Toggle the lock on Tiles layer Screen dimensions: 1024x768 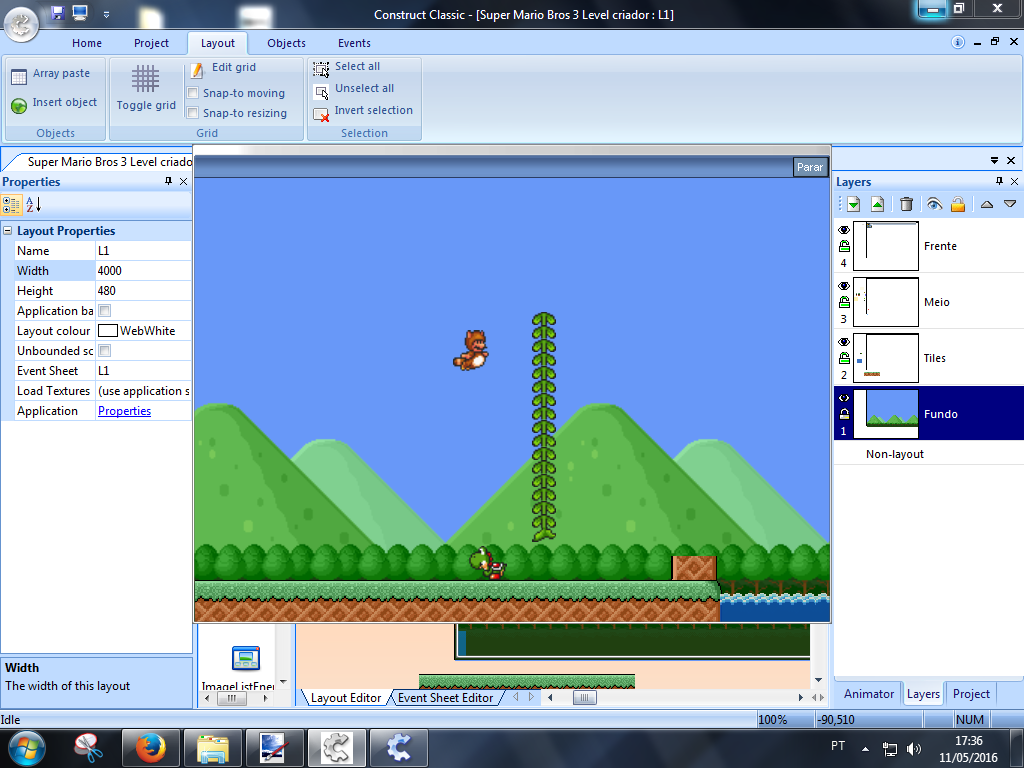[x=844, y=358]
